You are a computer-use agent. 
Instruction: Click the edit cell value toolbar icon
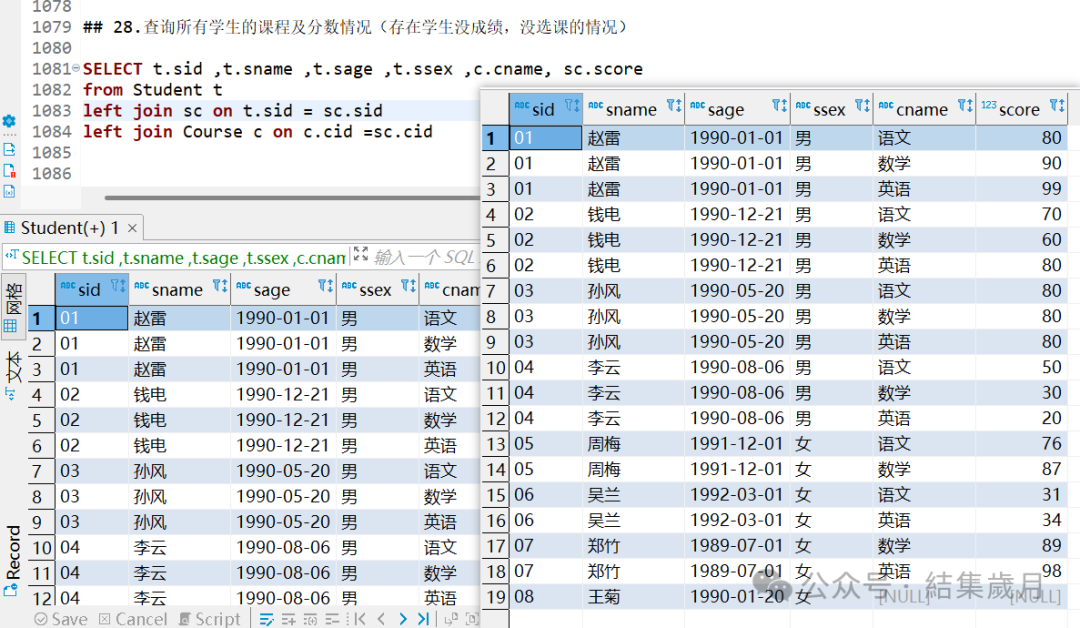tap(267, 619)
